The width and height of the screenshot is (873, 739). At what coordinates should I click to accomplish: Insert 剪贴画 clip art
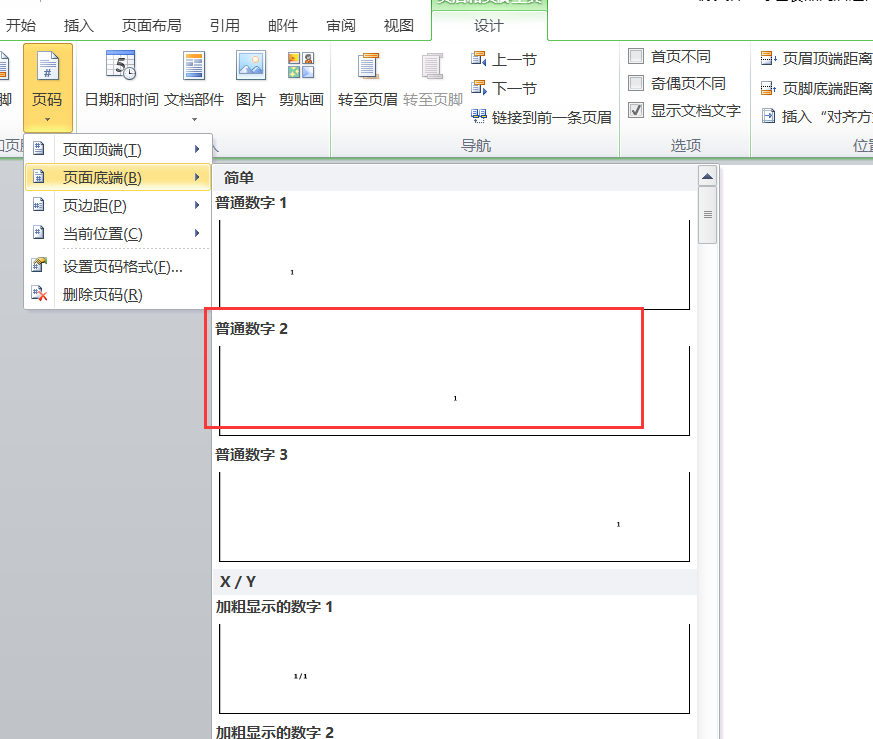(x=301, y=79)
